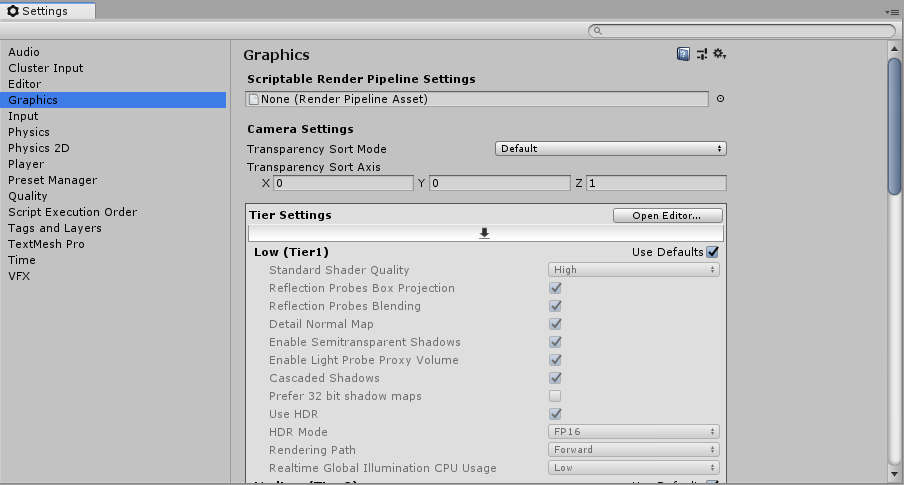Select Time settings category

[x=113, y=260]
